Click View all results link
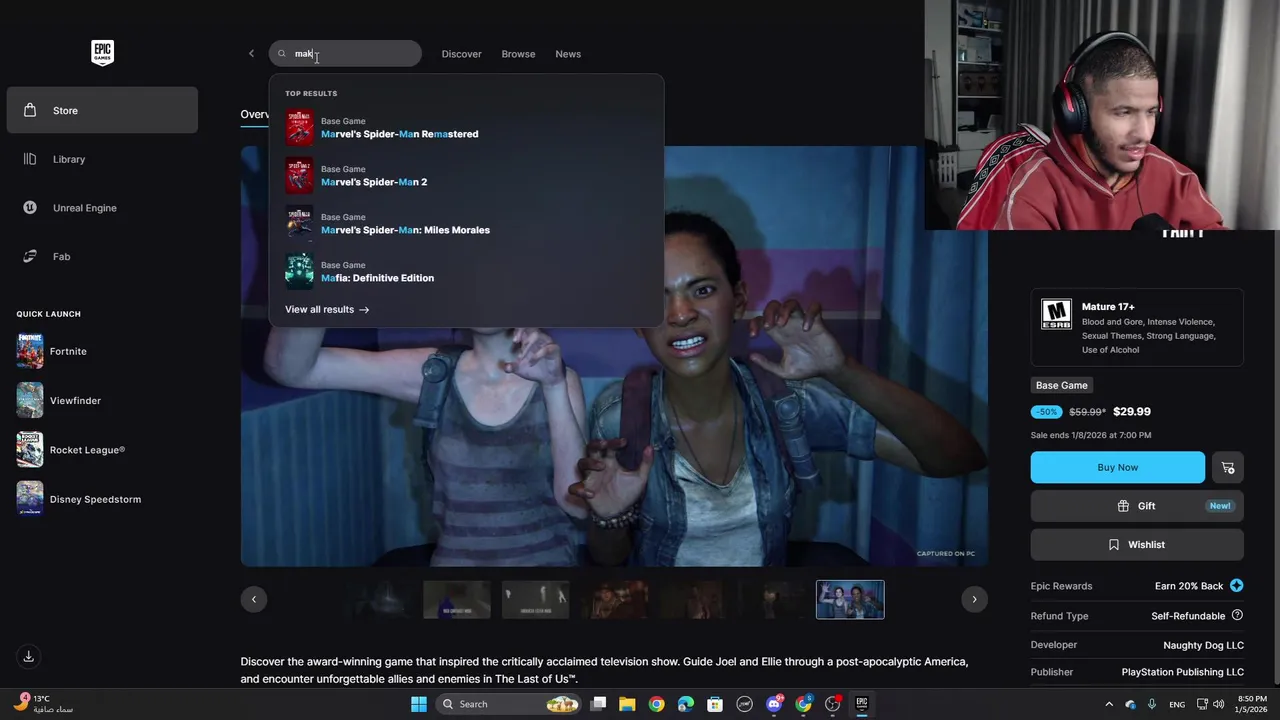The image size is (1280, 720). tap(327, 310)
